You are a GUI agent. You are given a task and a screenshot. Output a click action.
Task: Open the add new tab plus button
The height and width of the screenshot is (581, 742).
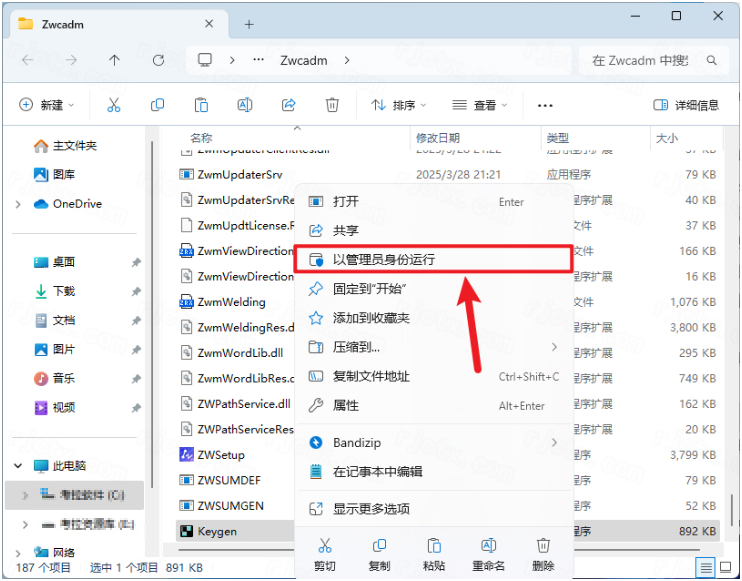tap(249, 24)
